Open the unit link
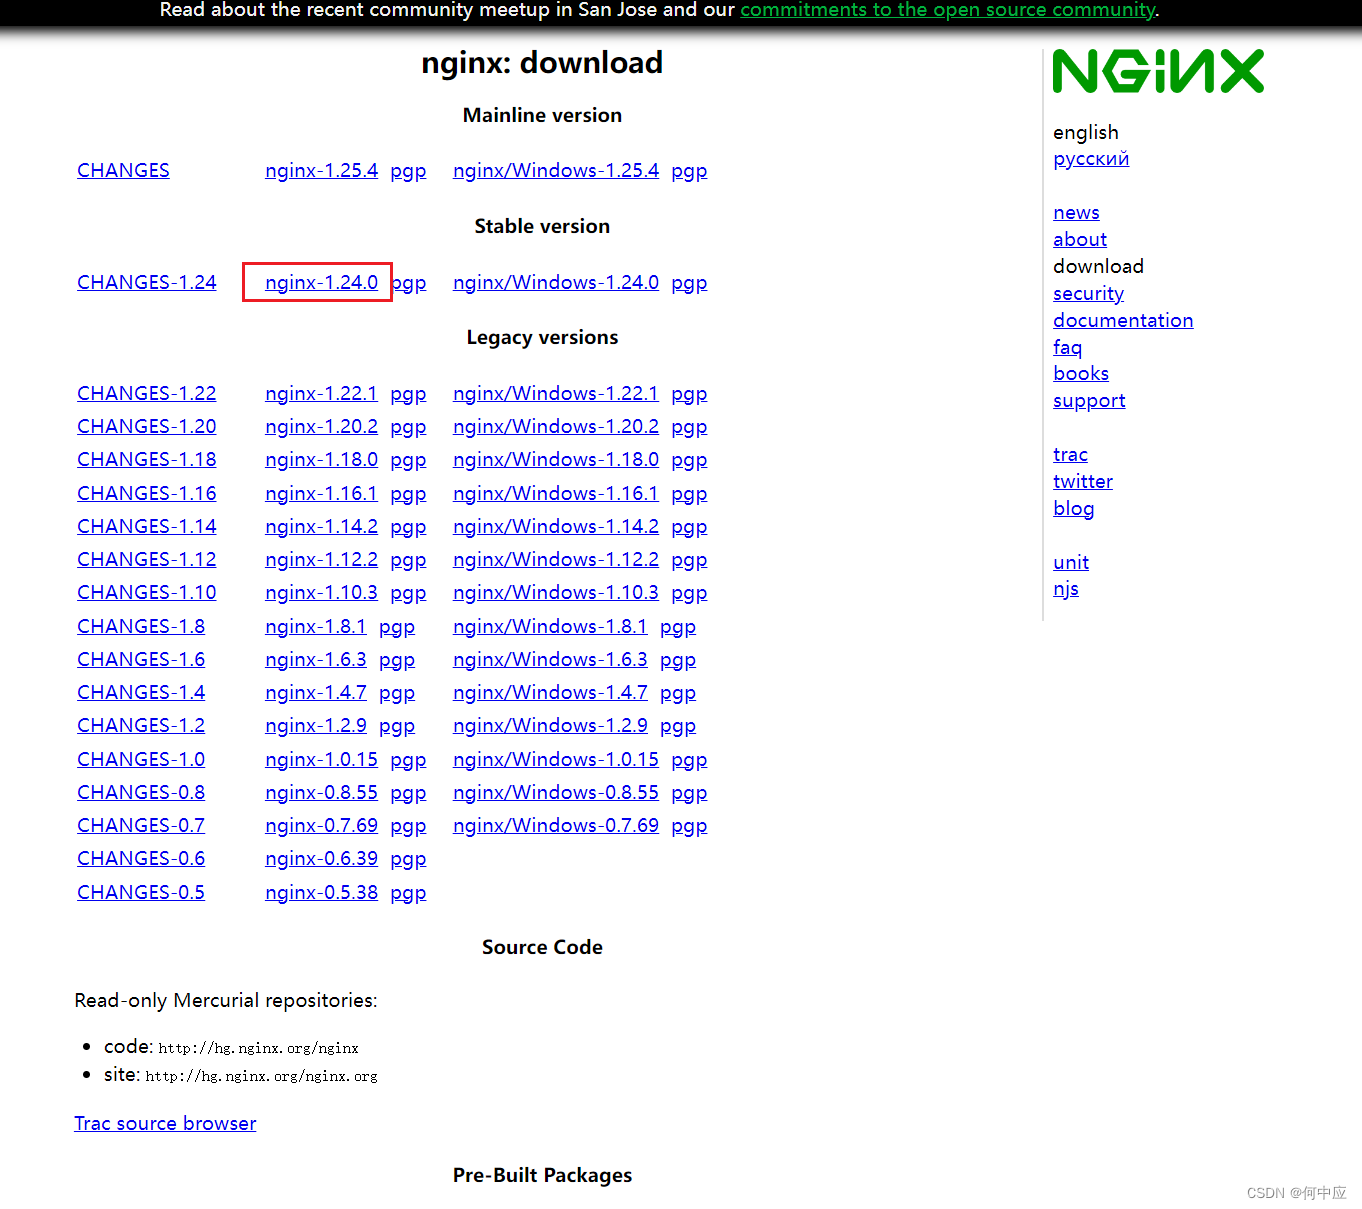The height and width of the screenshot is (1209, 1362). (x=1071, y=563)
